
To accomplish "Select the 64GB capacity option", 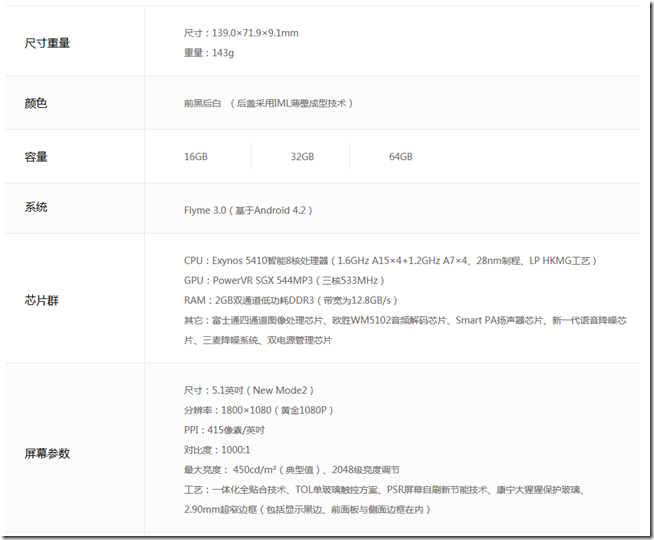I will (400, 157).
